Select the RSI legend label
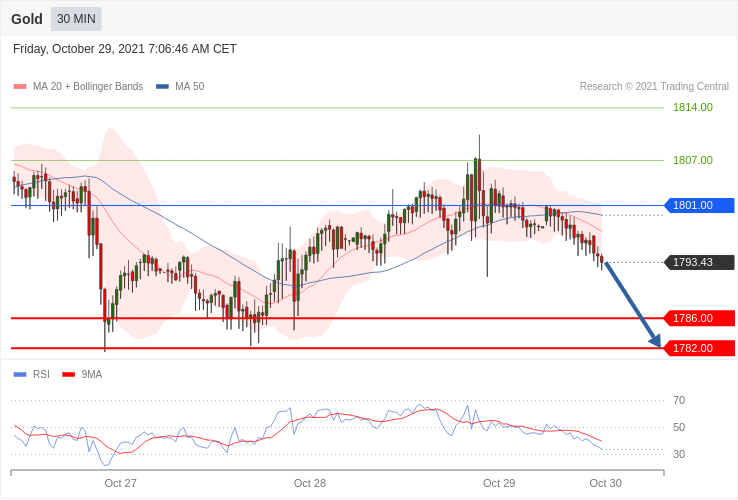This screenshot has width=738, height=500. (x=41, y=375)
